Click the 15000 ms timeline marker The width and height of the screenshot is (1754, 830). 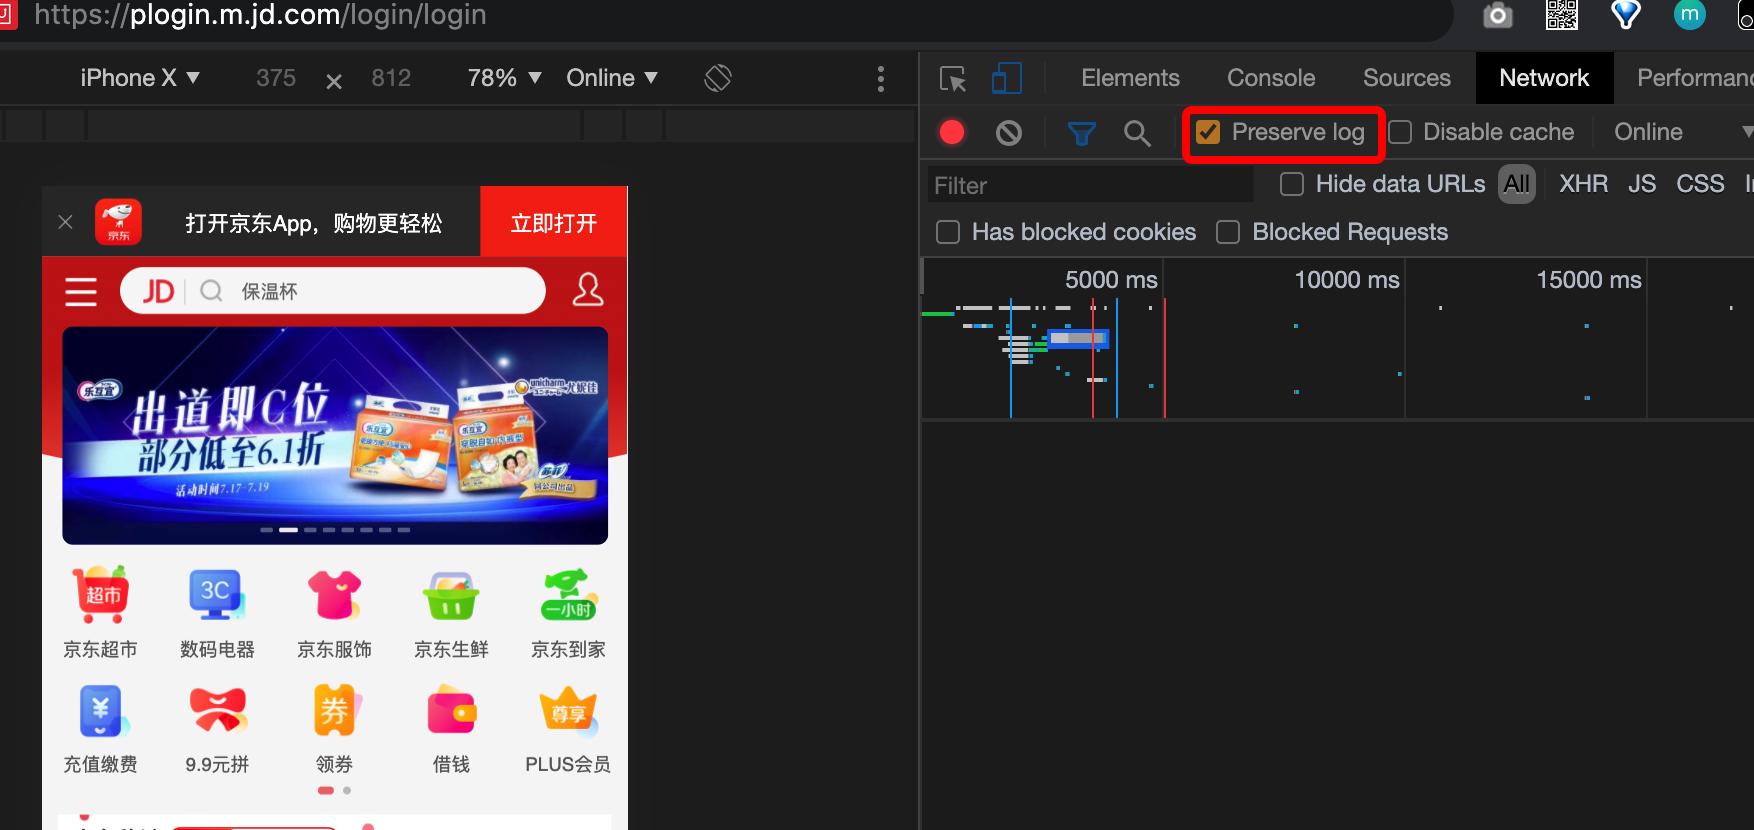point(1588,280)
